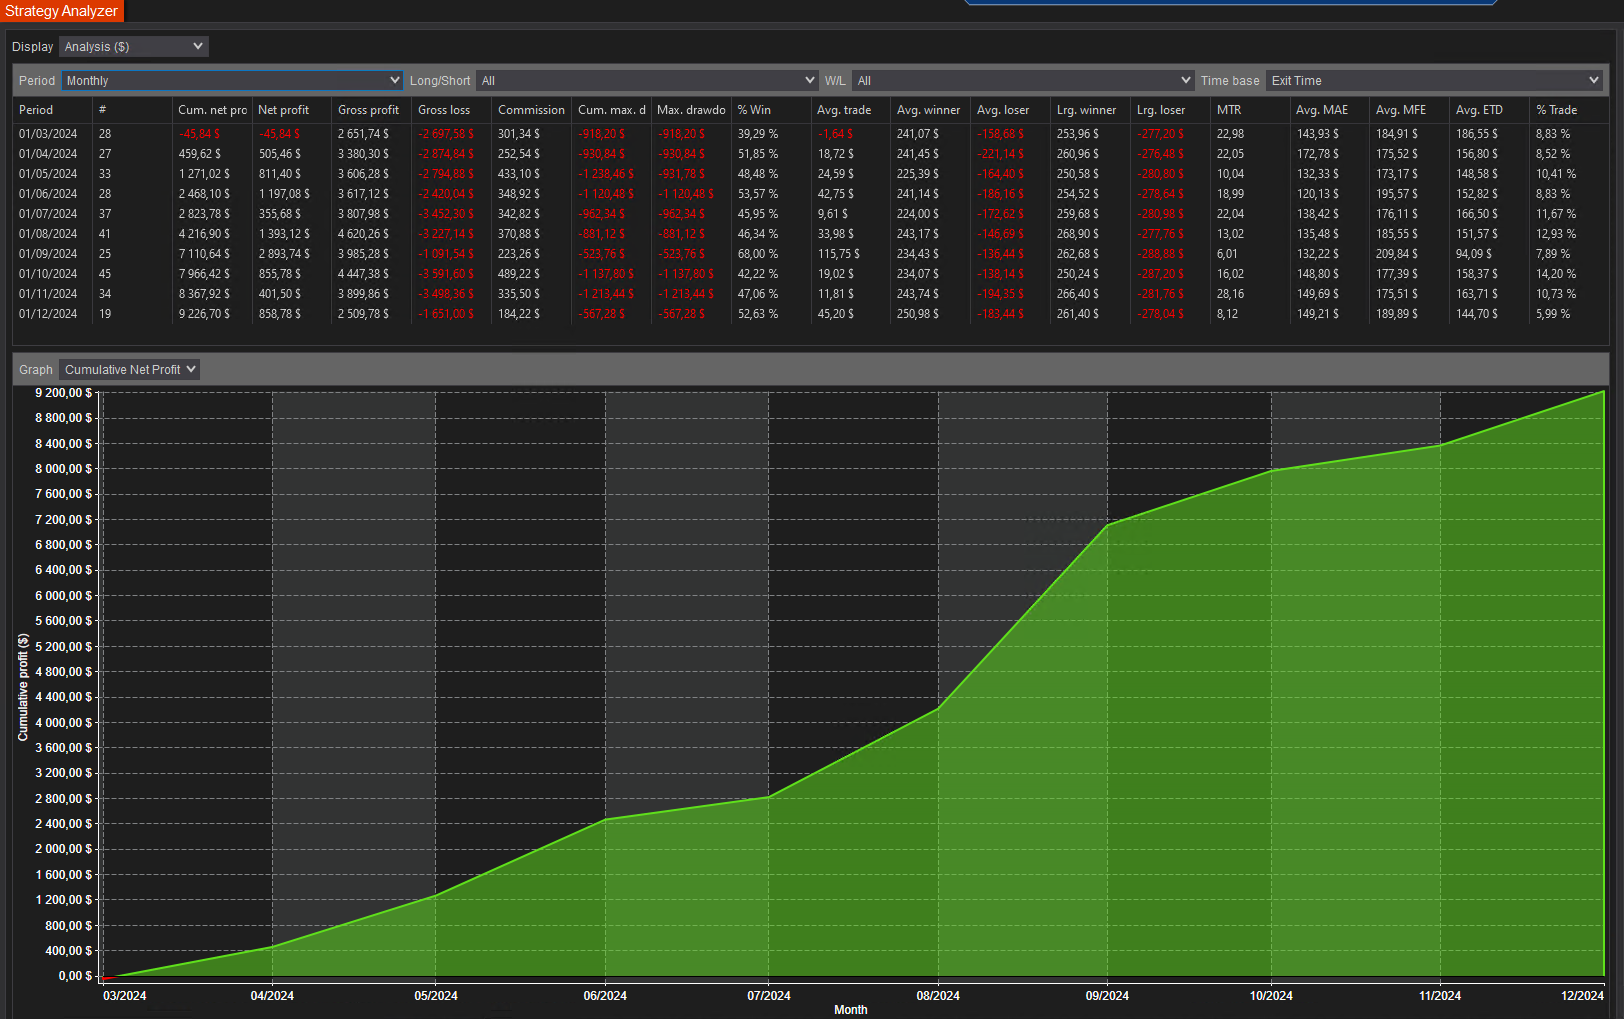
Task: Select the 01/09/2024 period row
Action: click(811, 254)
